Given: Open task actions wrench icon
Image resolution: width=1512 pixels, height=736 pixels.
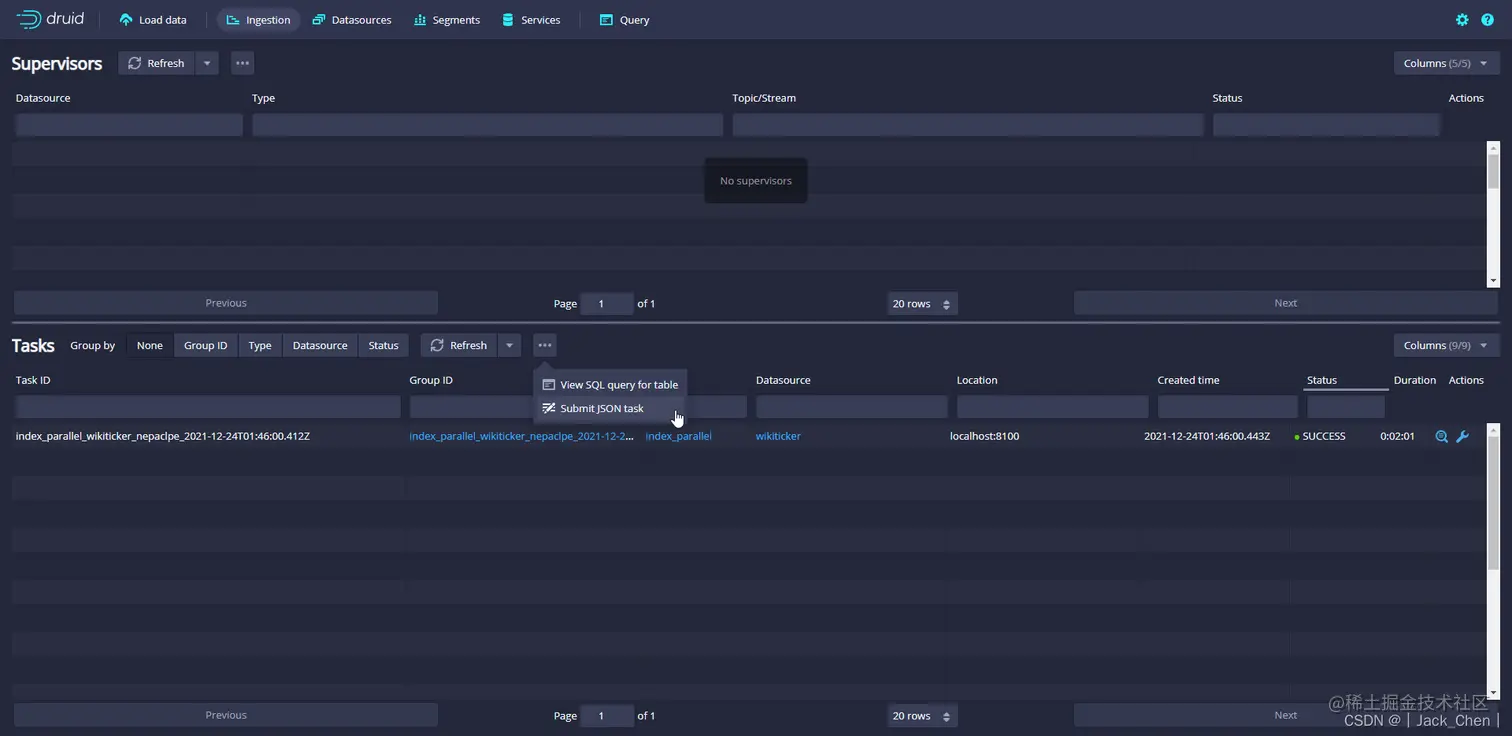Looking at the screenshot, I should [x=1462, y=436].
